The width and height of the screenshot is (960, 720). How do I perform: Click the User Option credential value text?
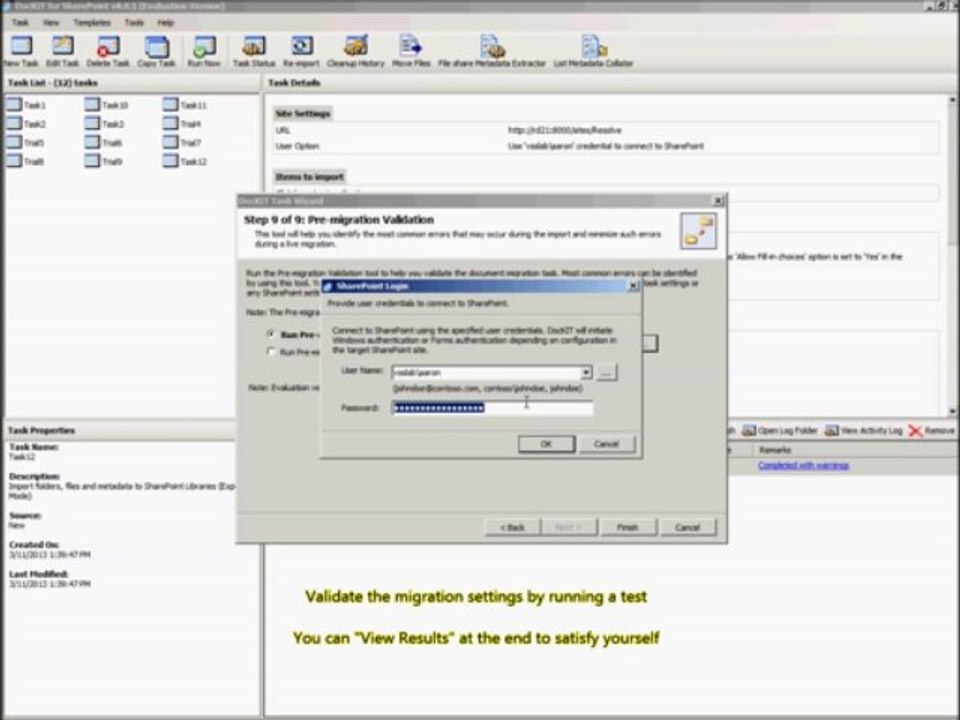tap(606, 146)
